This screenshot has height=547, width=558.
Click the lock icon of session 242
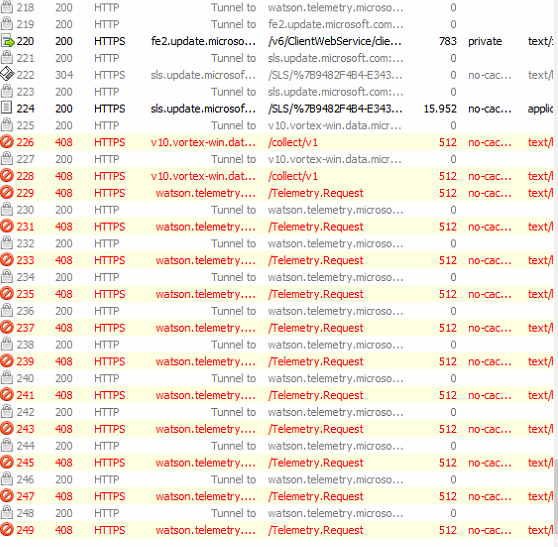(7, 412)
